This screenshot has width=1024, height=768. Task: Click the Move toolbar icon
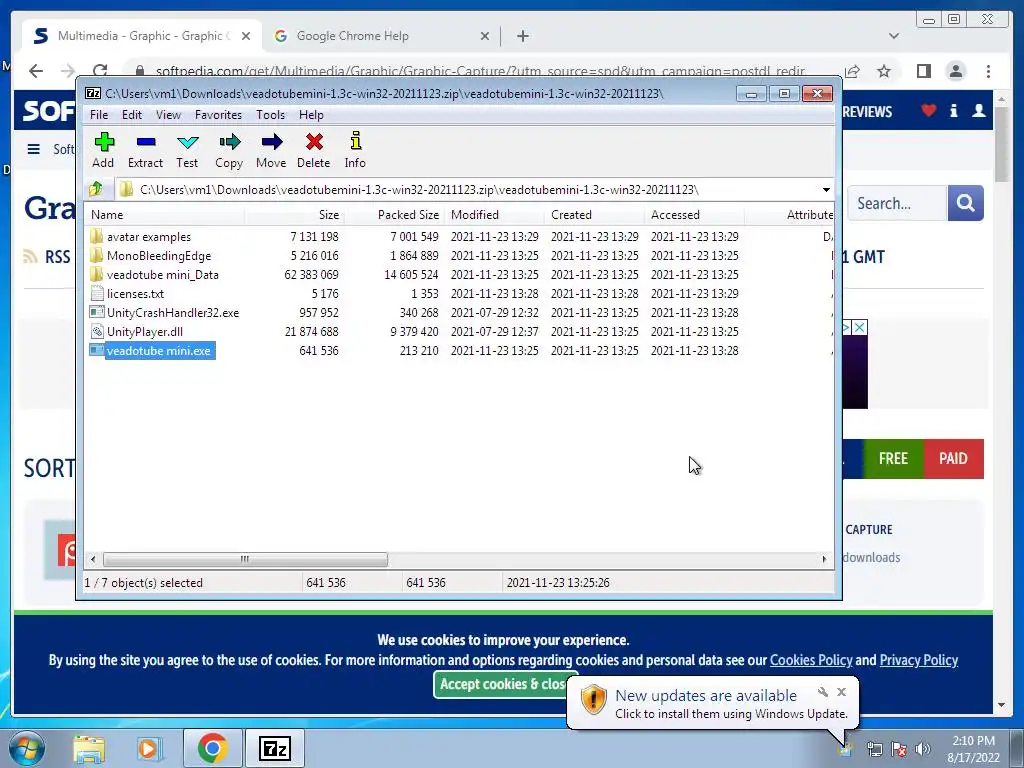point(271,151)
